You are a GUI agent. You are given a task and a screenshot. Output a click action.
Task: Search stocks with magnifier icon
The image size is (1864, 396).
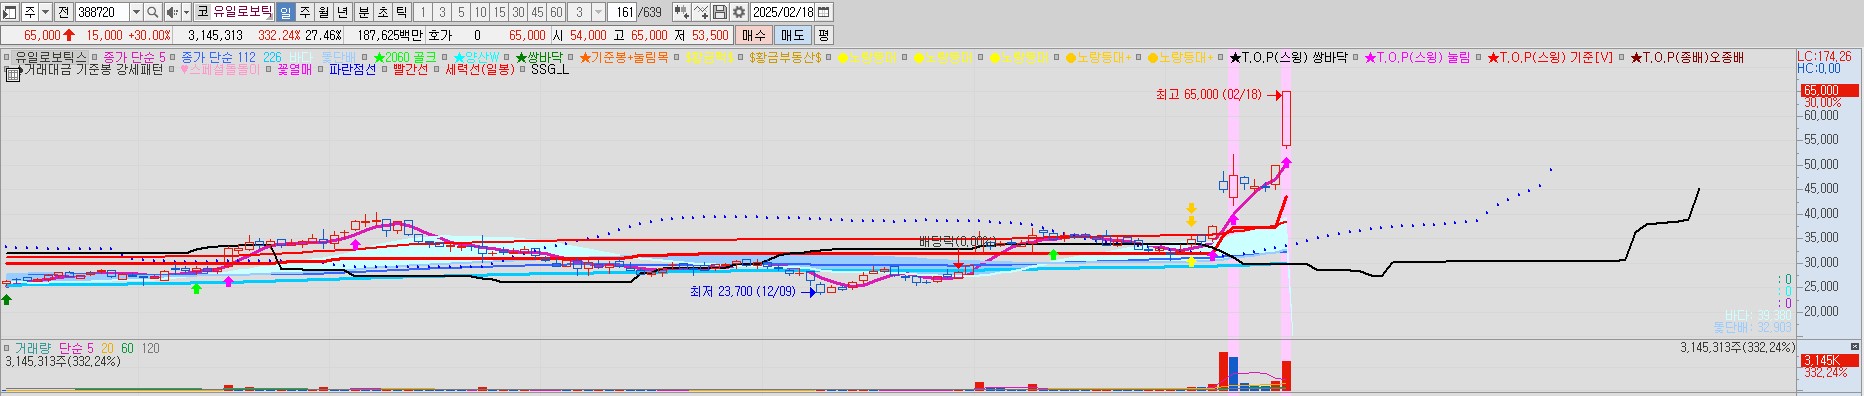[153, 12]
